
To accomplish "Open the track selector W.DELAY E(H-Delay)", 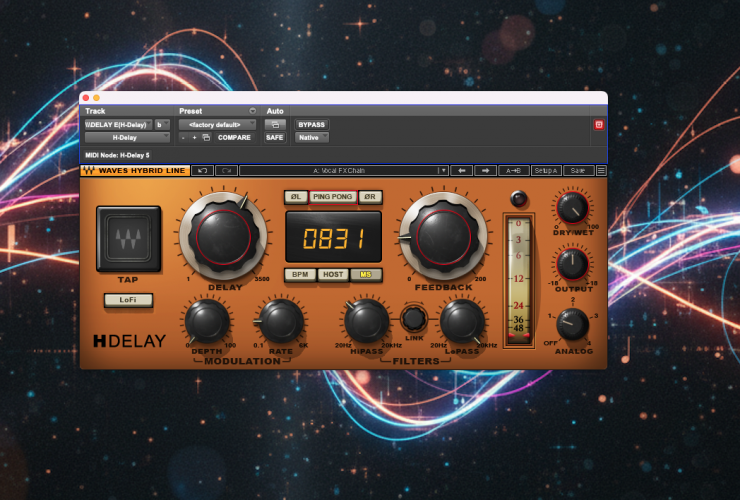I will (118, 125).
